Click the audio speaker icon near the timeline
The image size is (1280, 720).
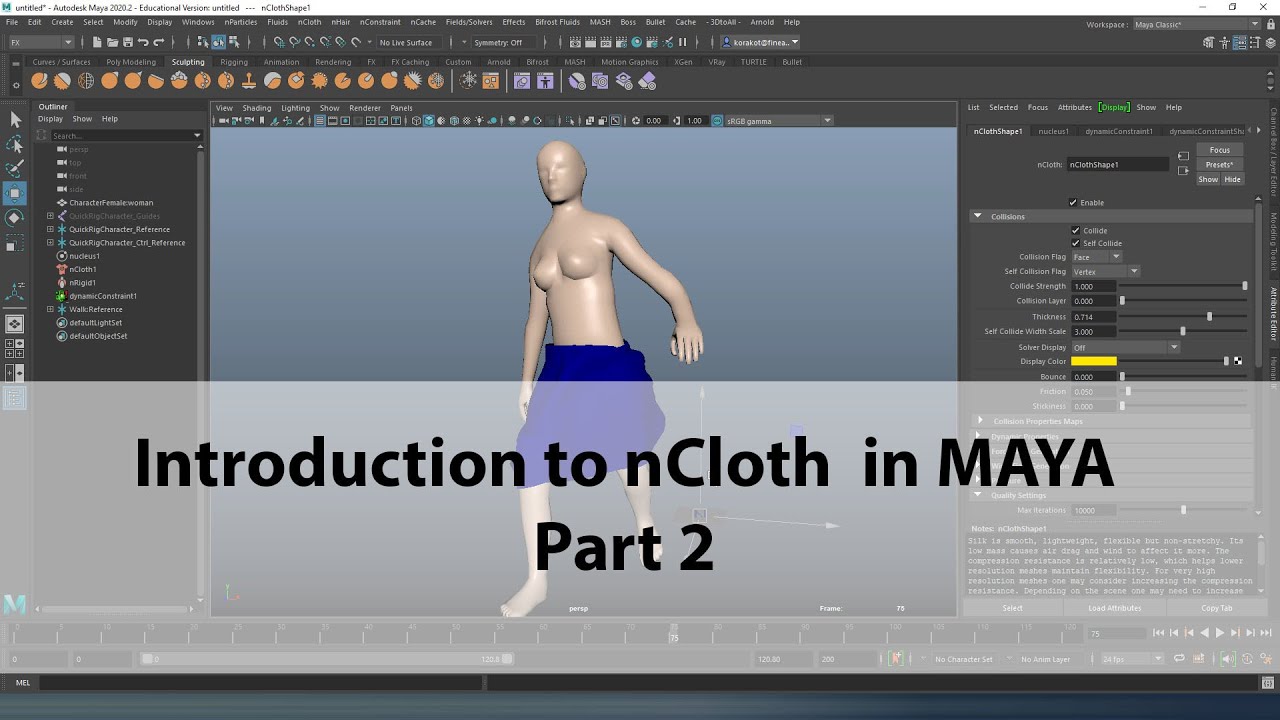(x=1227, y=659)
